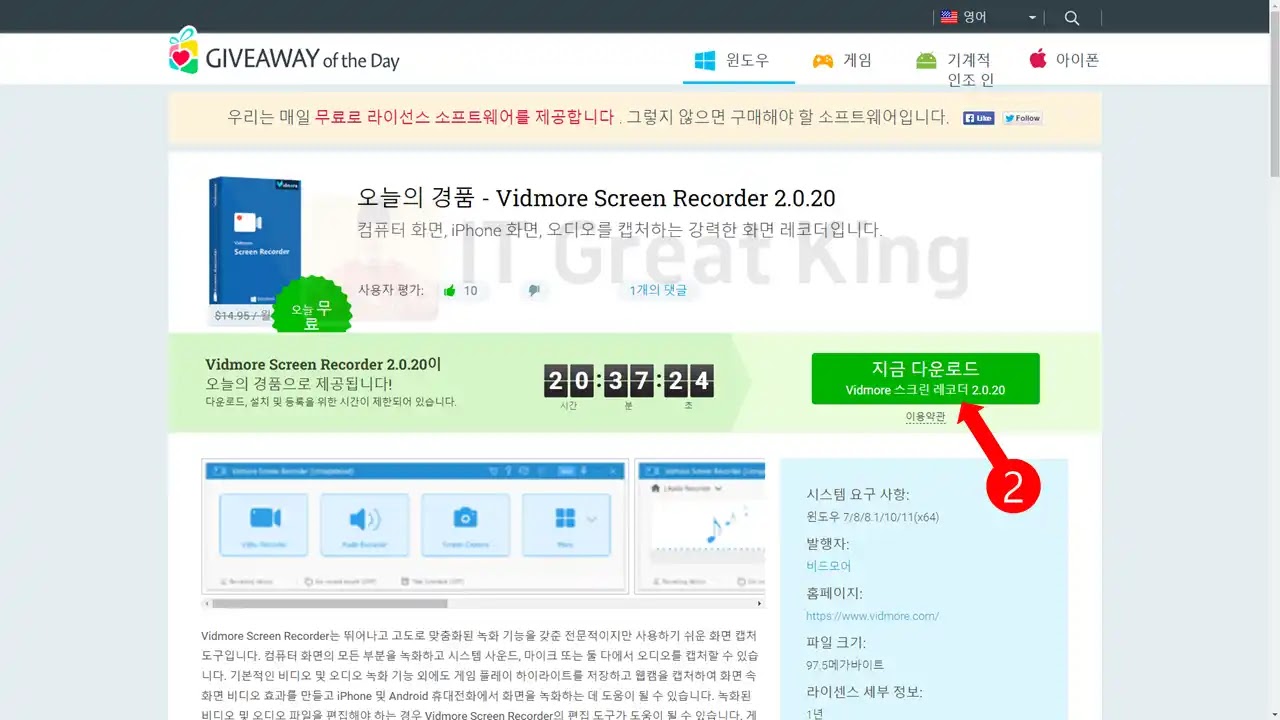Go to the 아이폰 tab
Screen dimensions: 1280x720
[x=1064, y=60]
